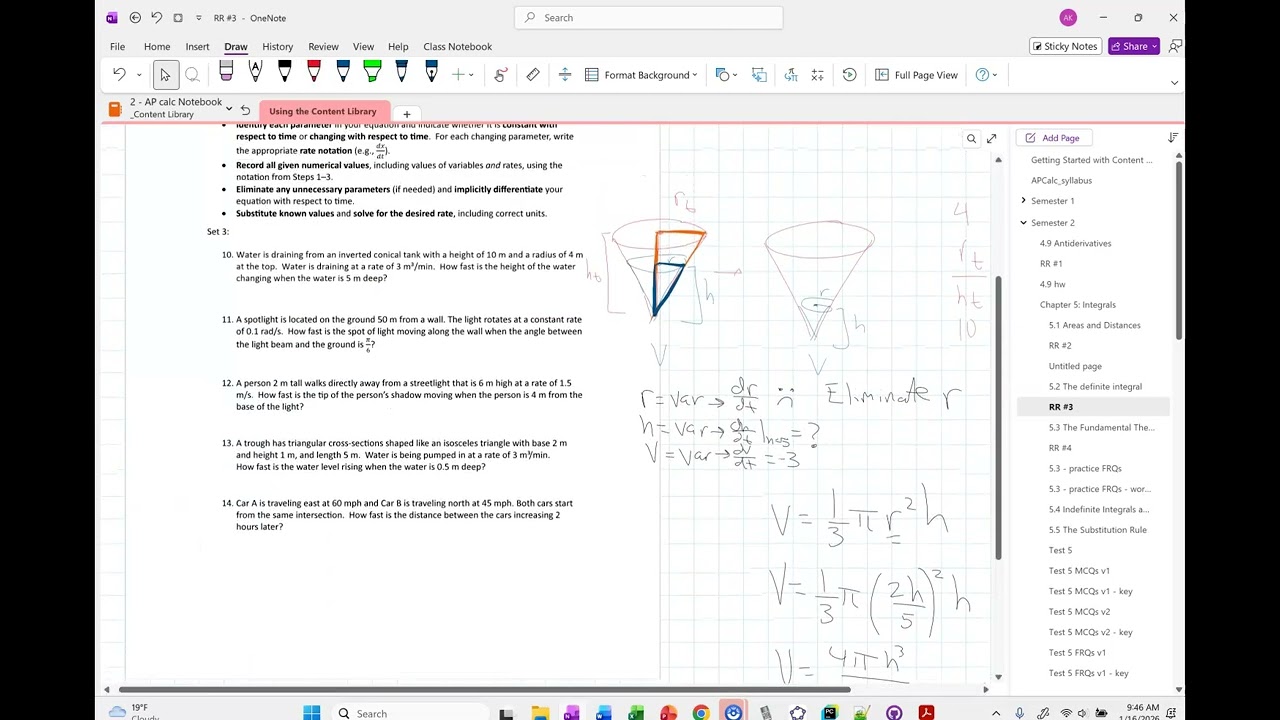Add a new section with plus tab
1280x720 pixels.
[406, 113]
